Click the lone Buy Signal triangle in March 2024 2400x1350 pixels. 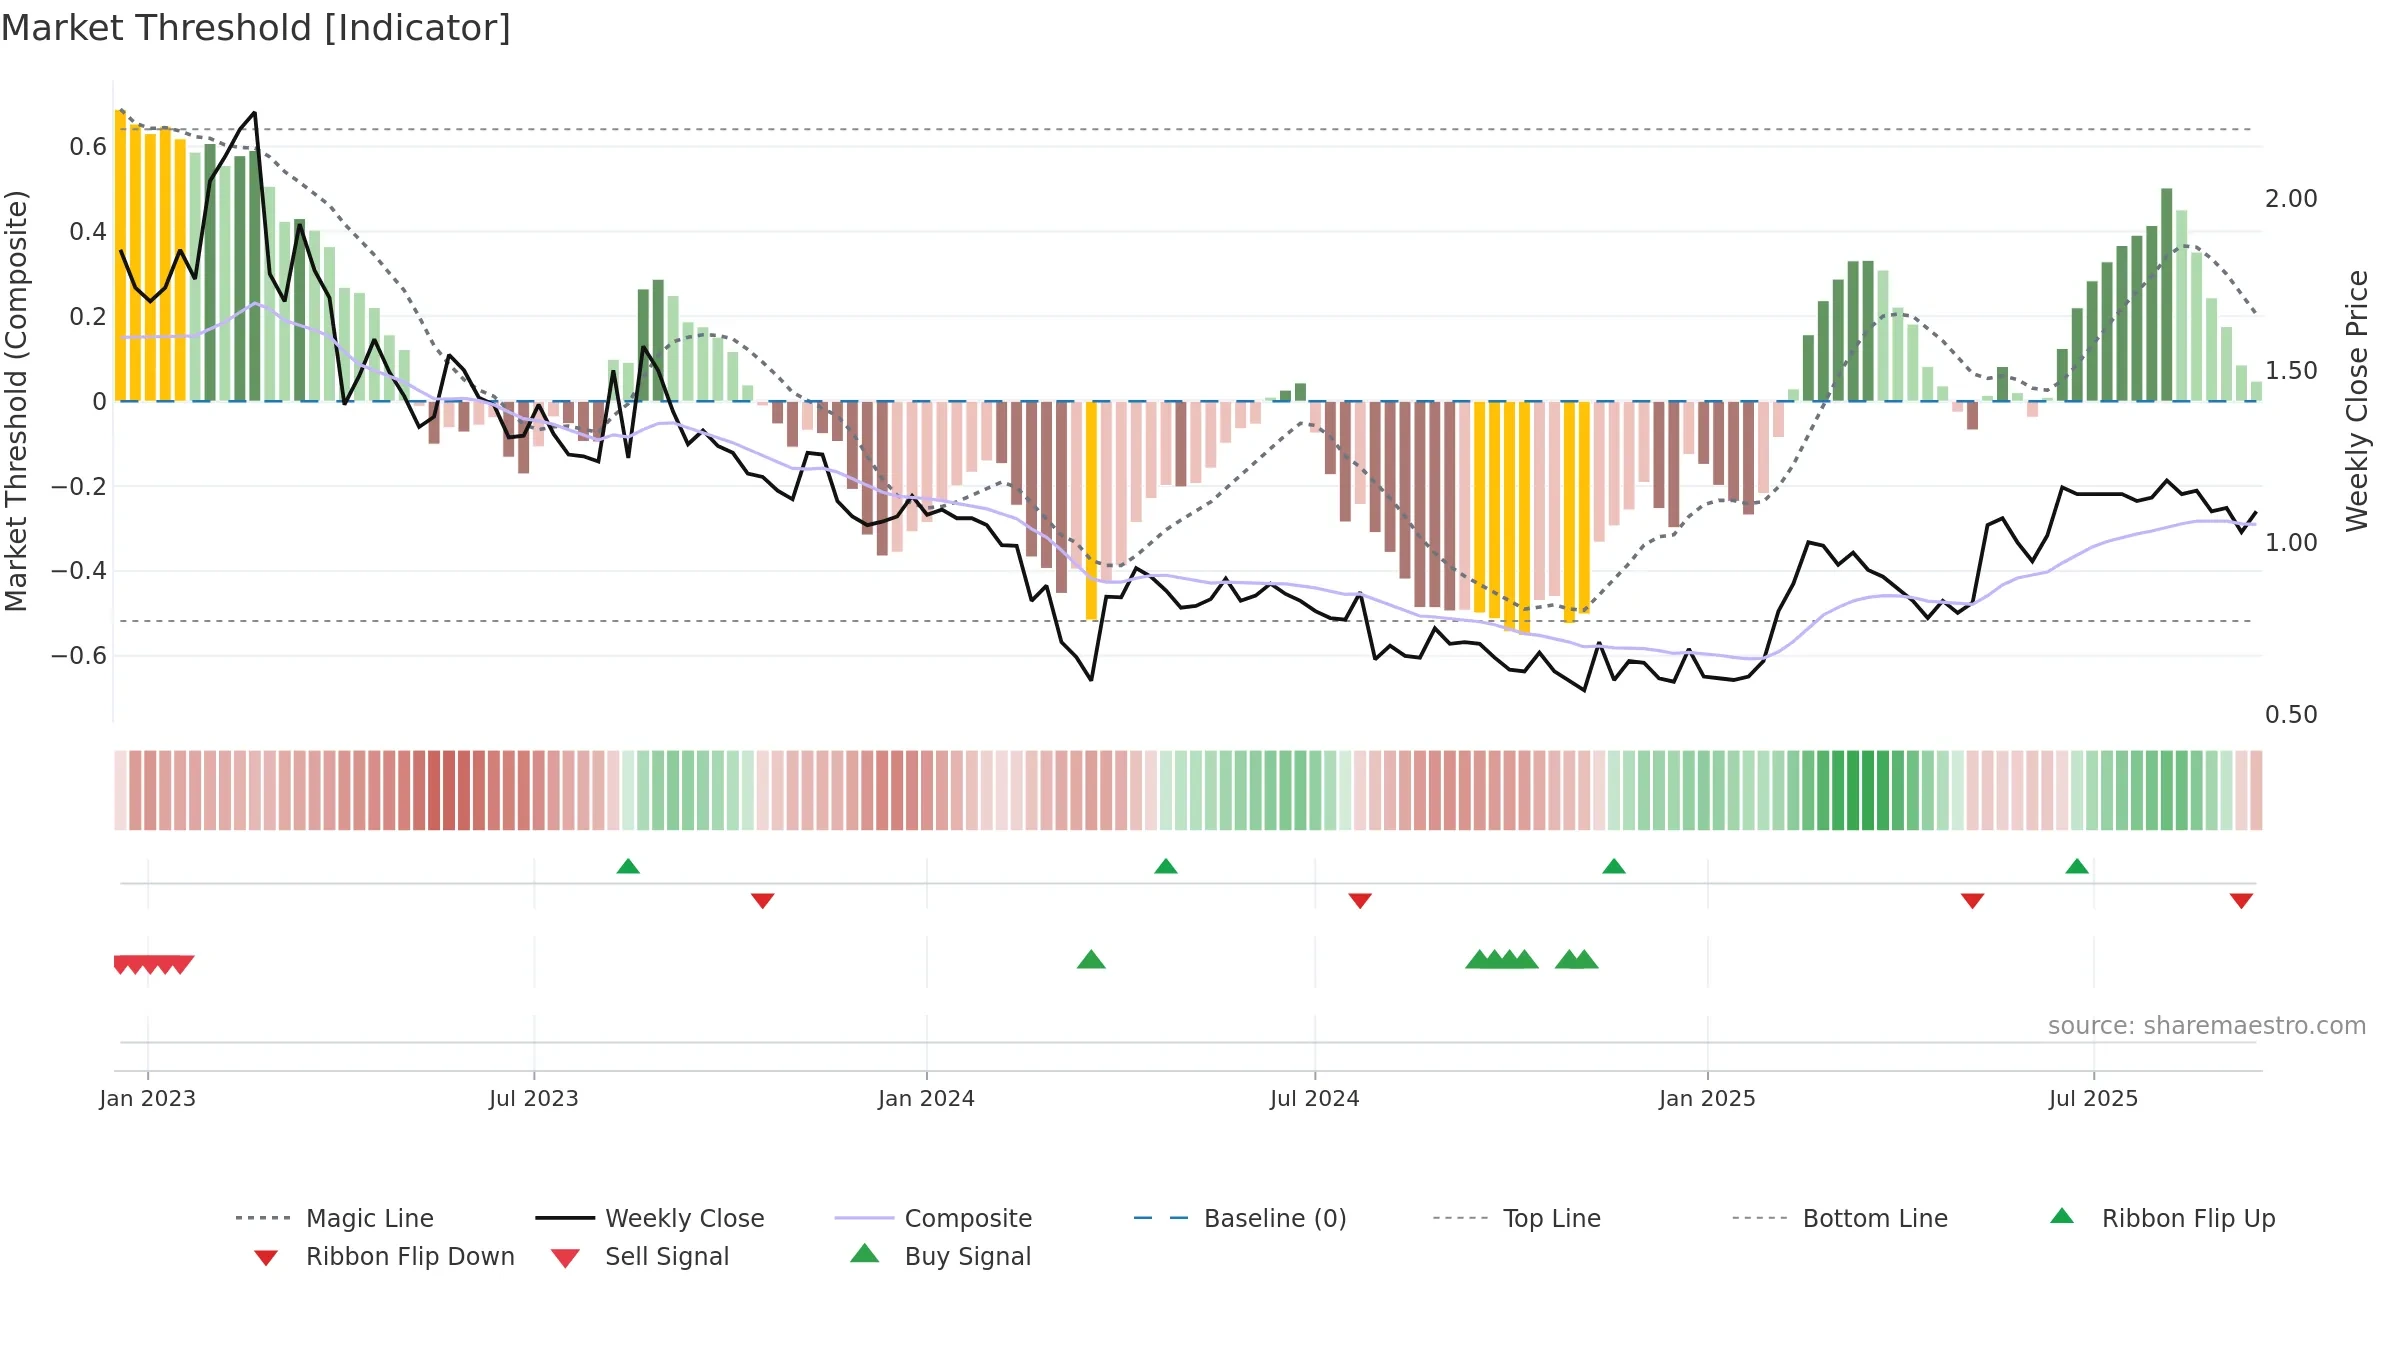click(x=1091, y=960)
